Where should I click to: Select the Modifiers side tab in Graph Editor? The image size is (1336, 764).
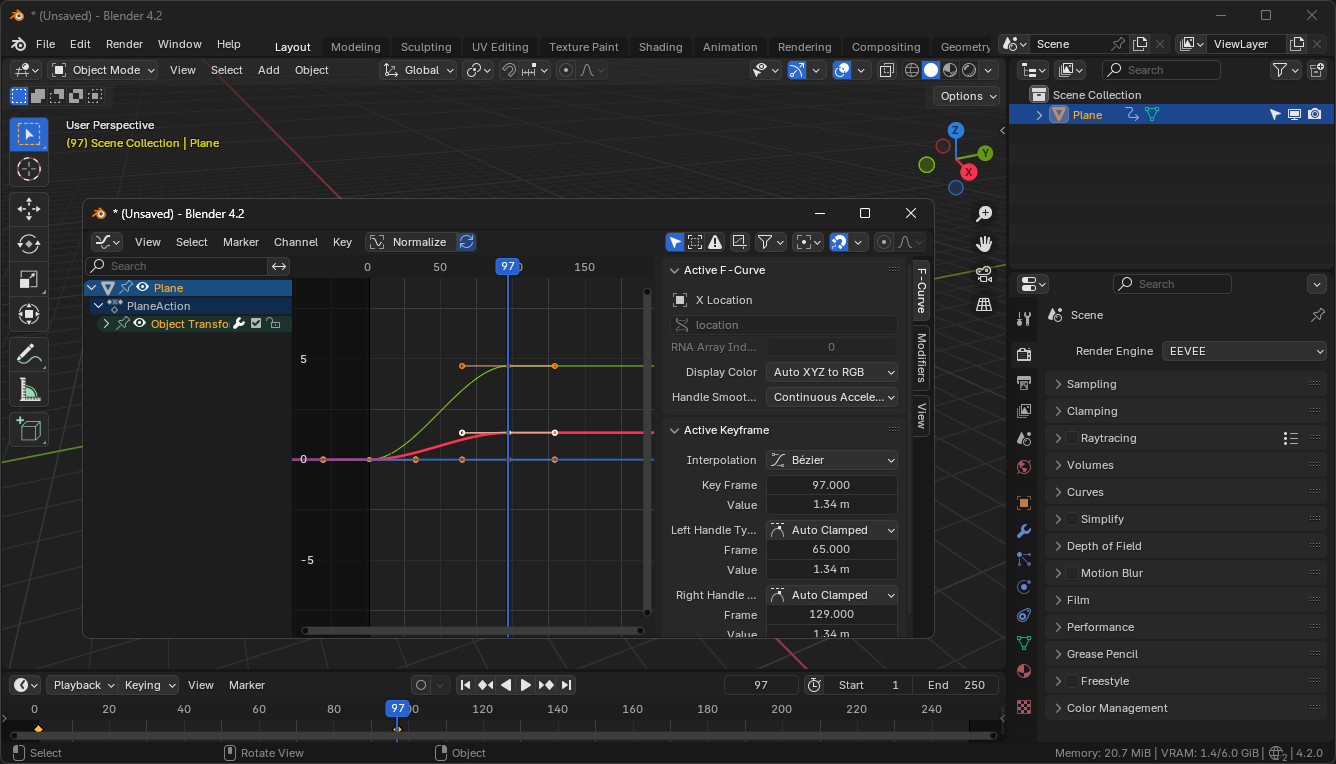point(921,357)
